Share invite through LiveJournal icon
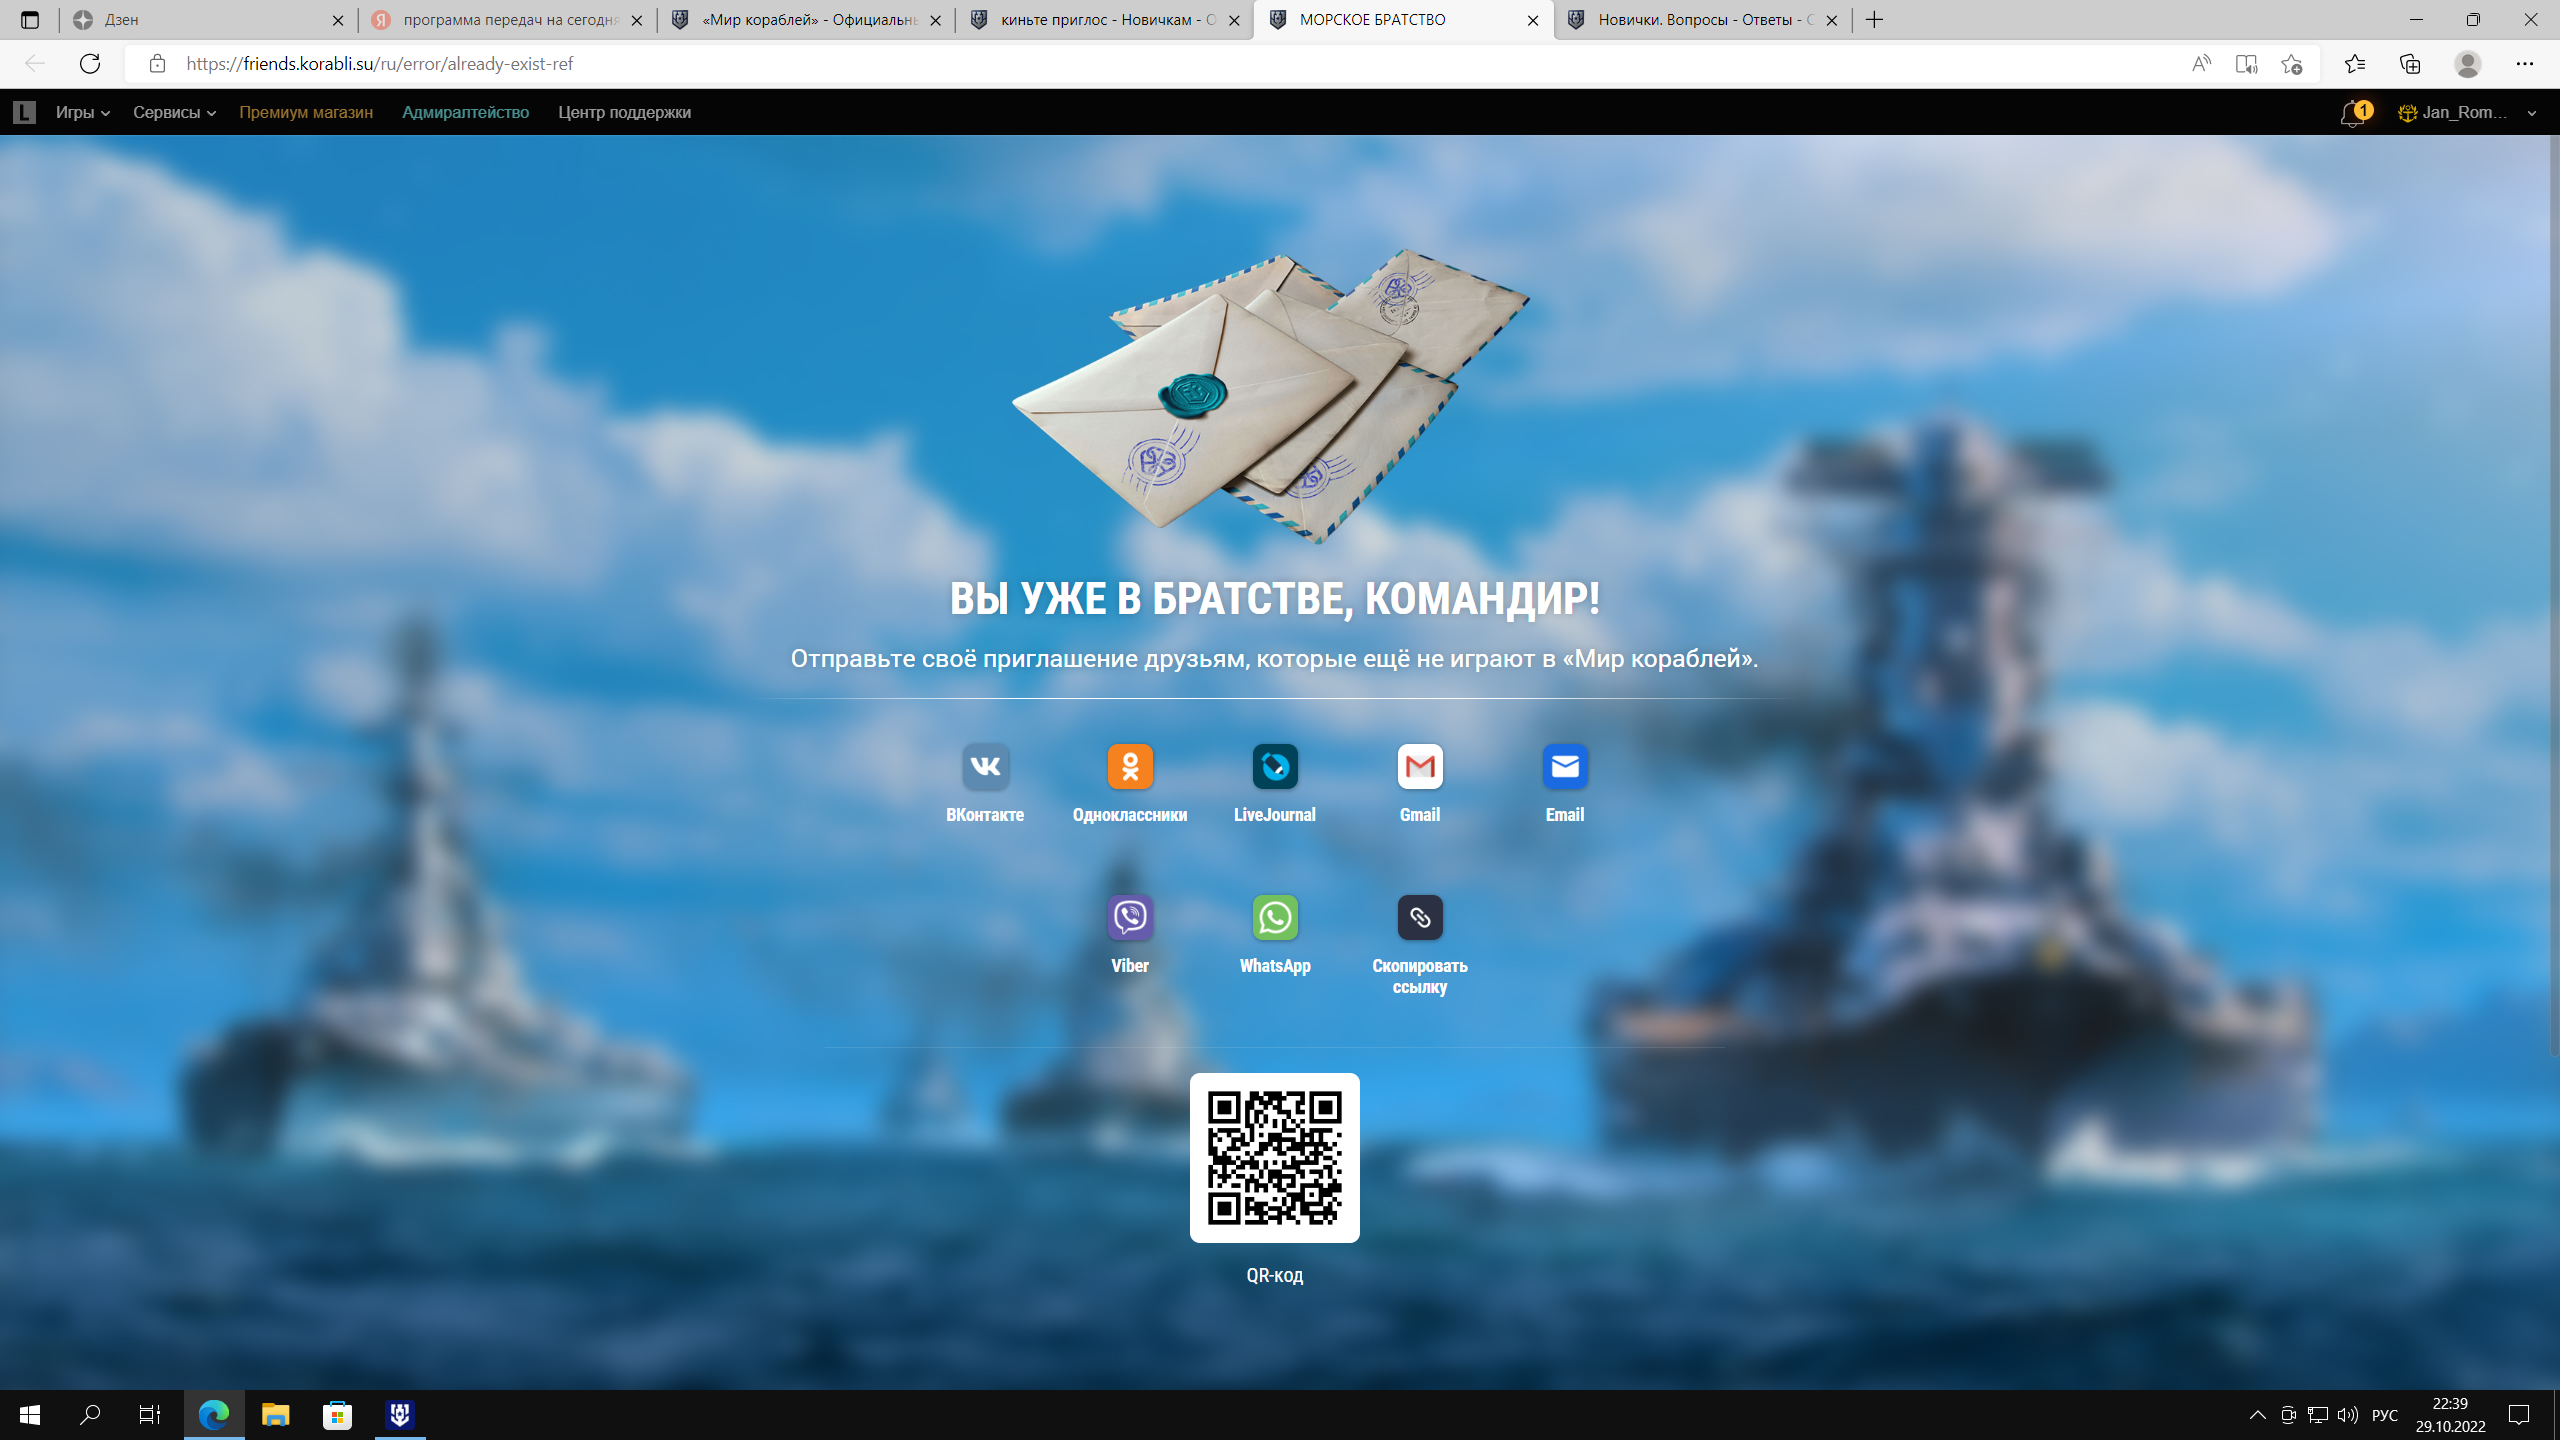Screen dimensions: 2560x1440 coord(1275,767)
